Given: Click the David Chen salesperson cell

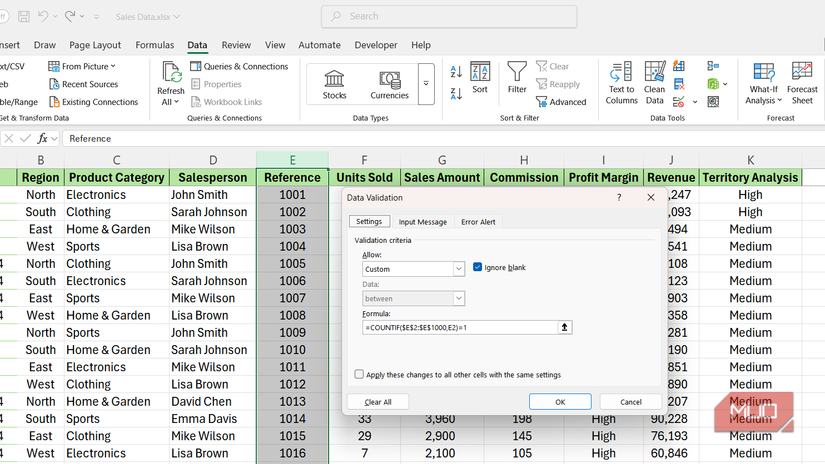Looking at the screenshot, I should point(212,401).
